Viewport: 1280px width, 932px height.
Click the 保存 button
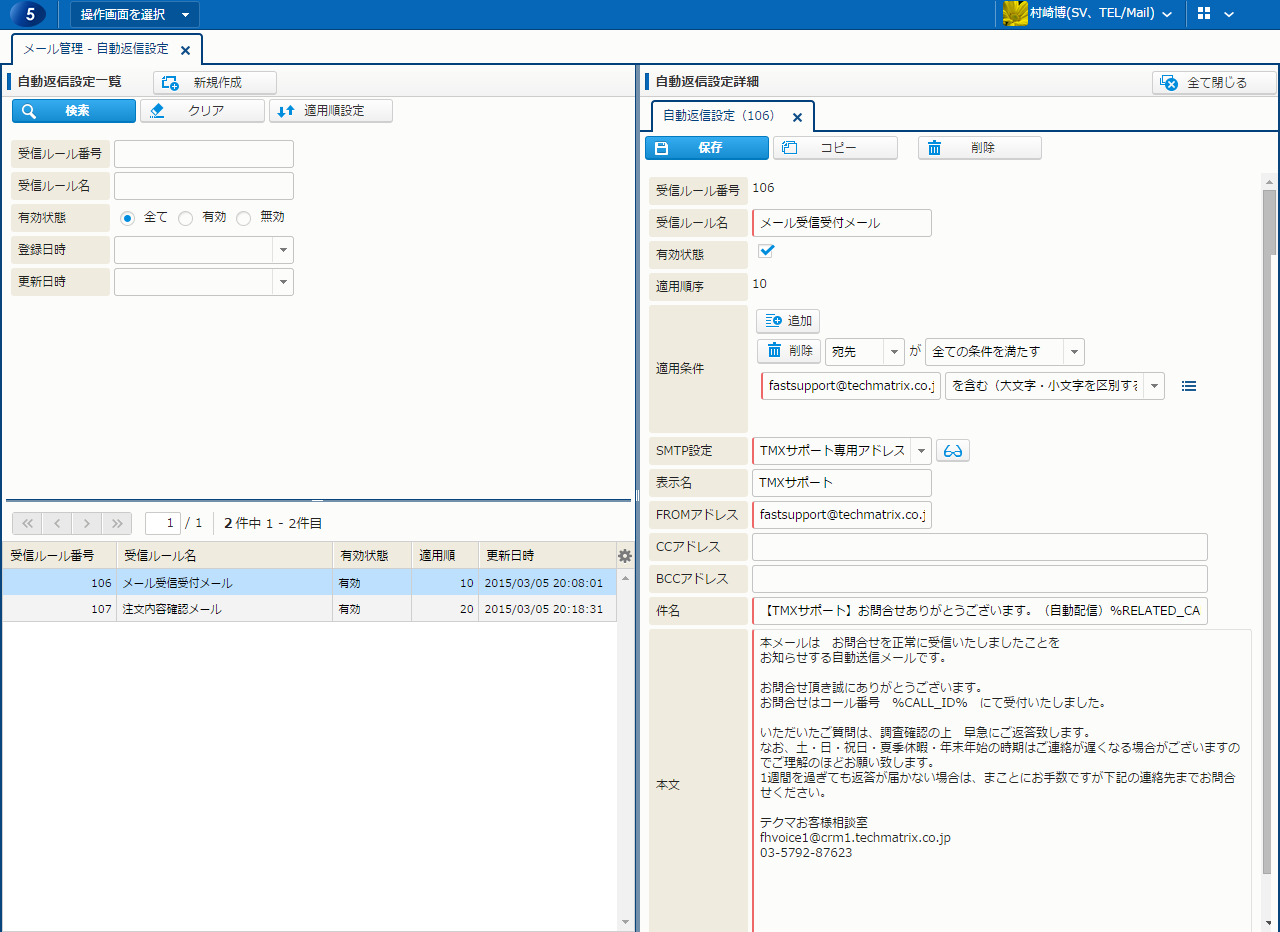pyautogui.click(x=707, y=148)
